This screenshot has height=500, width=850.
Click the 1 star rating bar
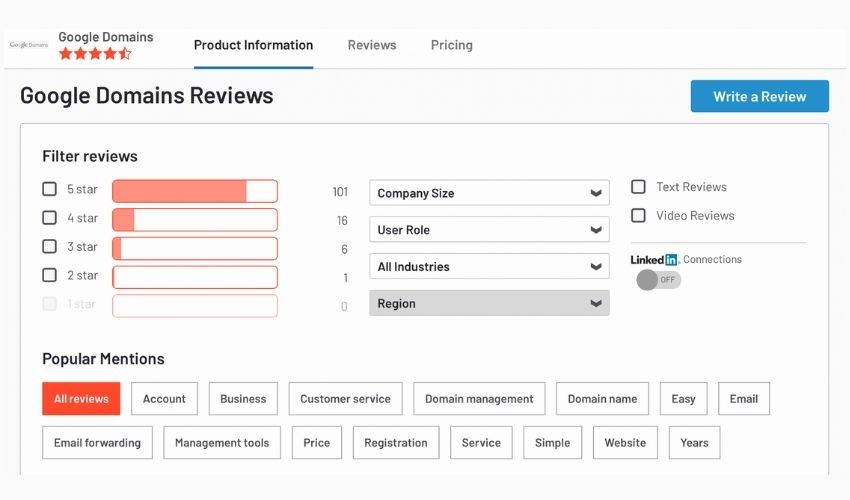coord(195,306)
